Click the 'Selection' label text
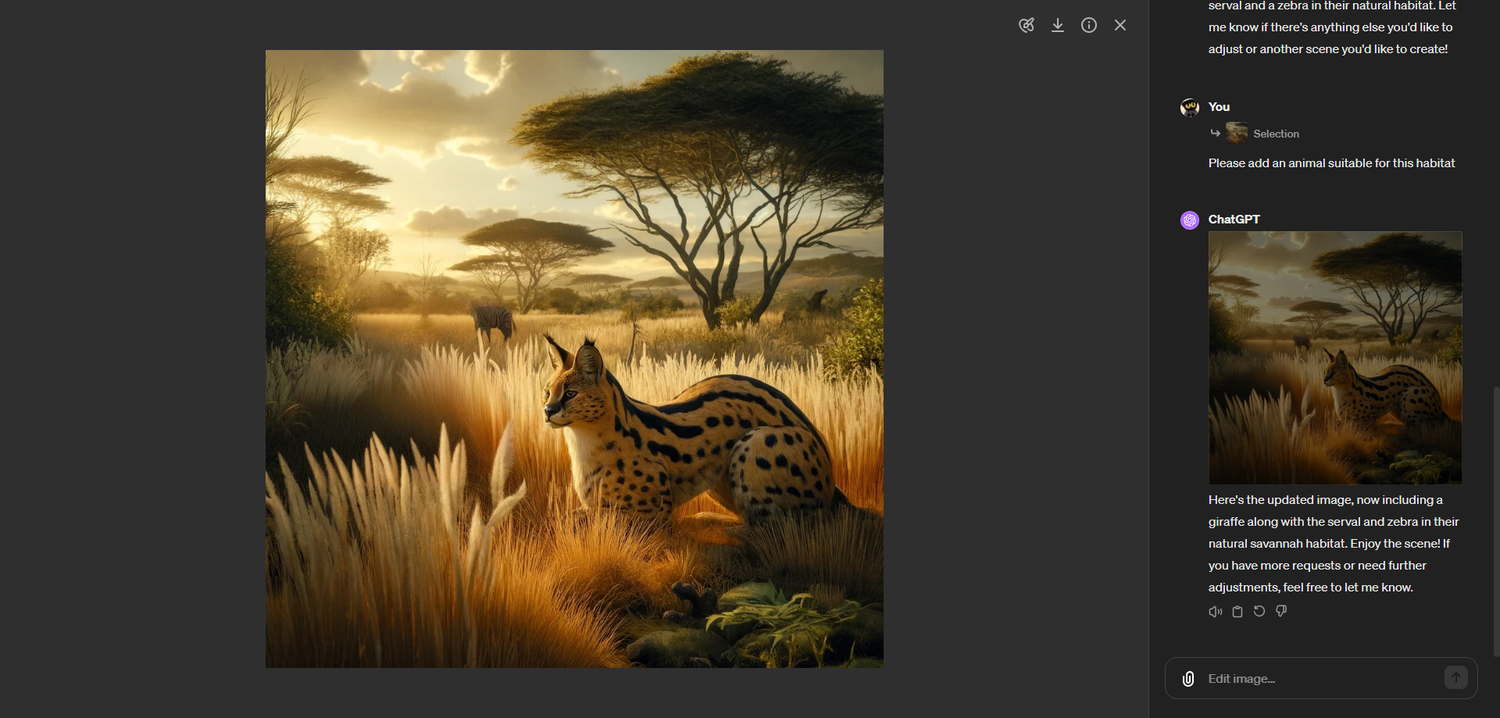The height and width of the screenshot is (718, 1500). coord(1276,134)
